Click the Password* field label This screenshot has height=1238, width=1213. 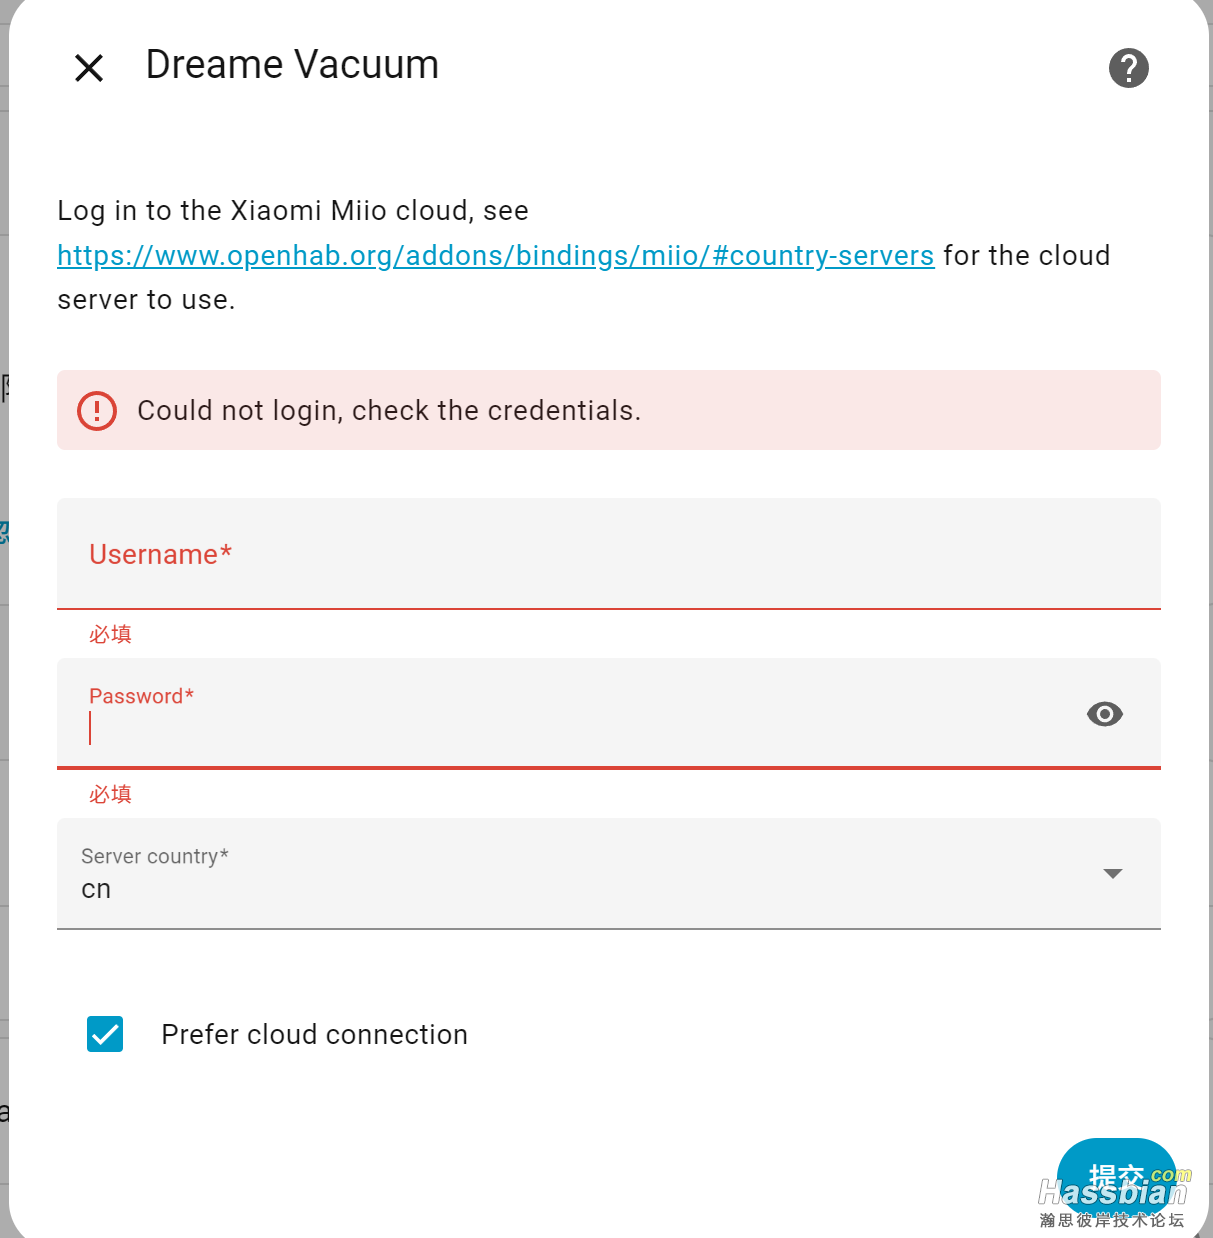(x=141, y=696)
